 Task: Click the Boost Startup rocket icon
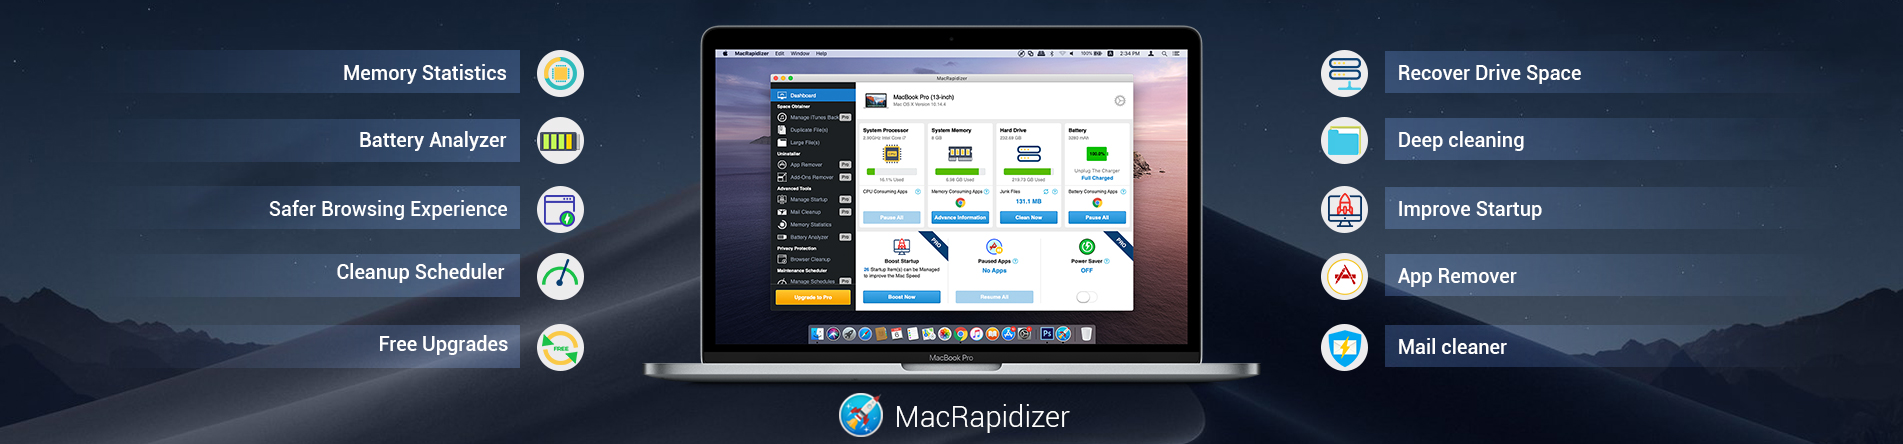pyautogui.click(x=901, y=246)
